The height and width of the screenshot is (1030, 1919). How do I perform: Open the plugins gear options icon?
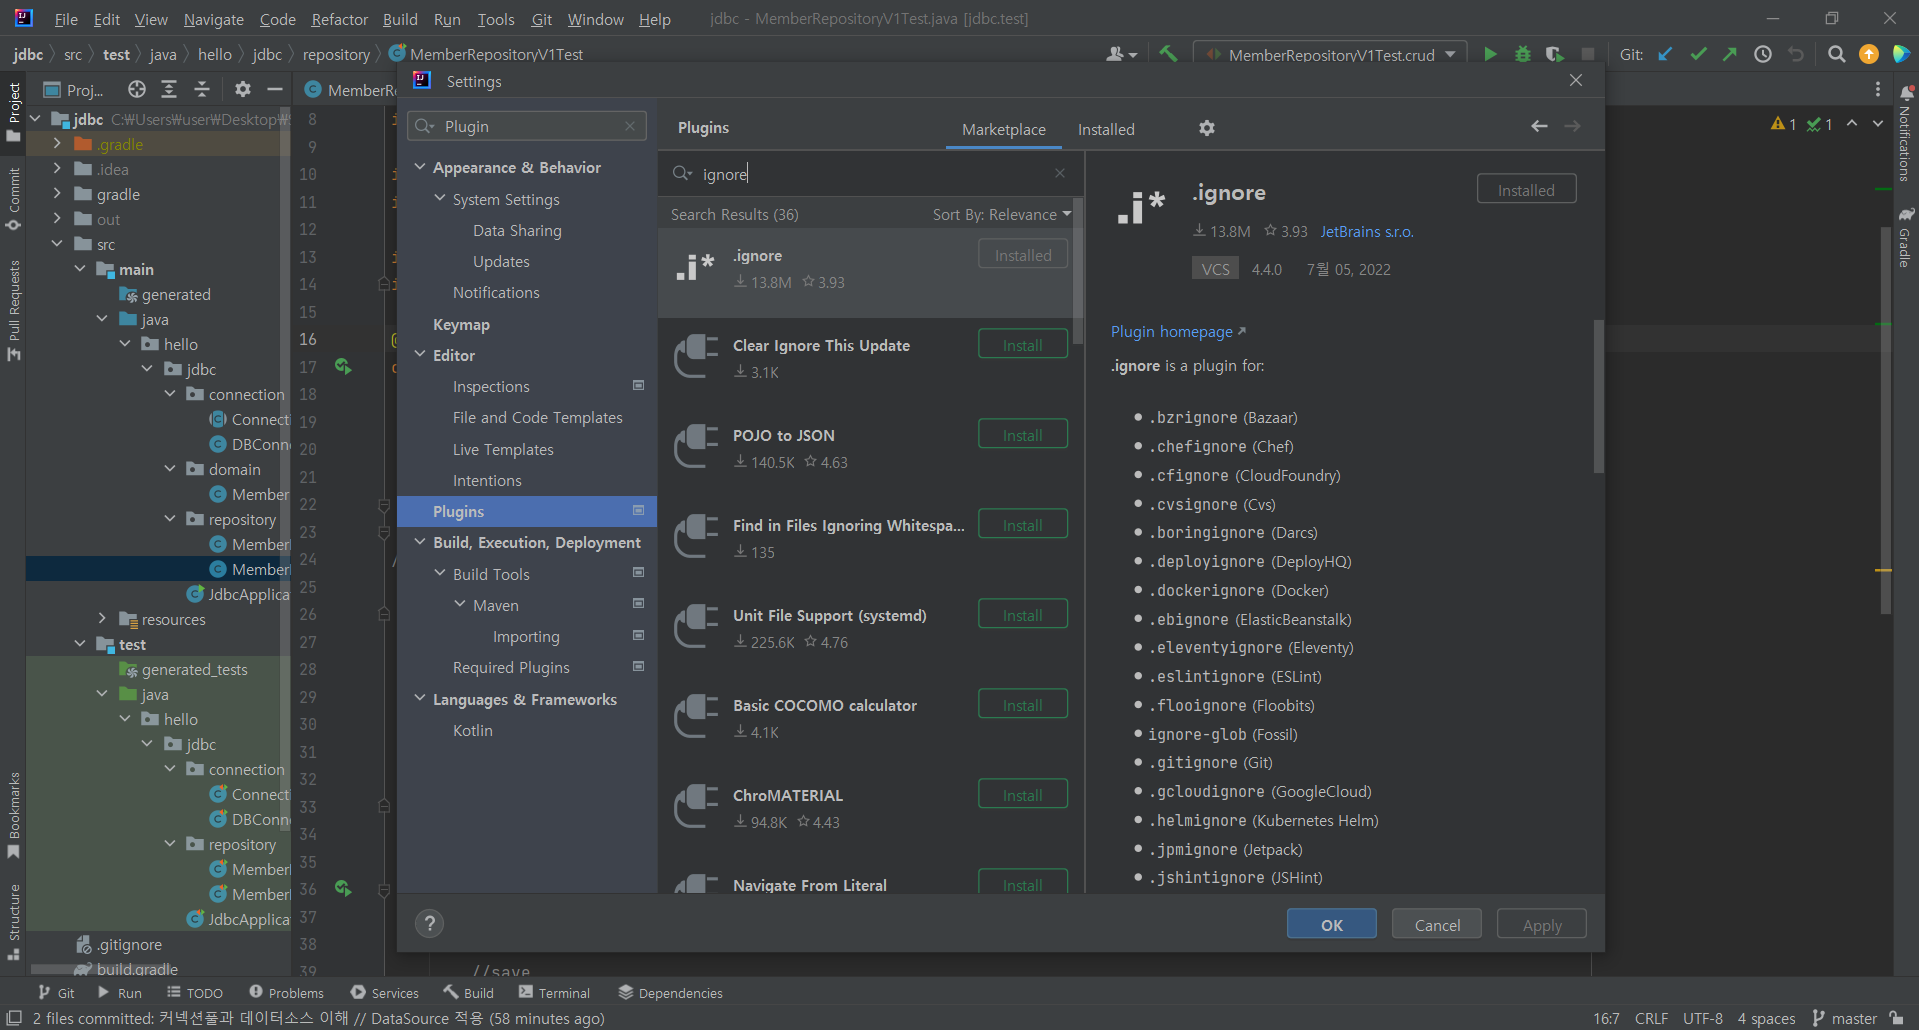1207,128
